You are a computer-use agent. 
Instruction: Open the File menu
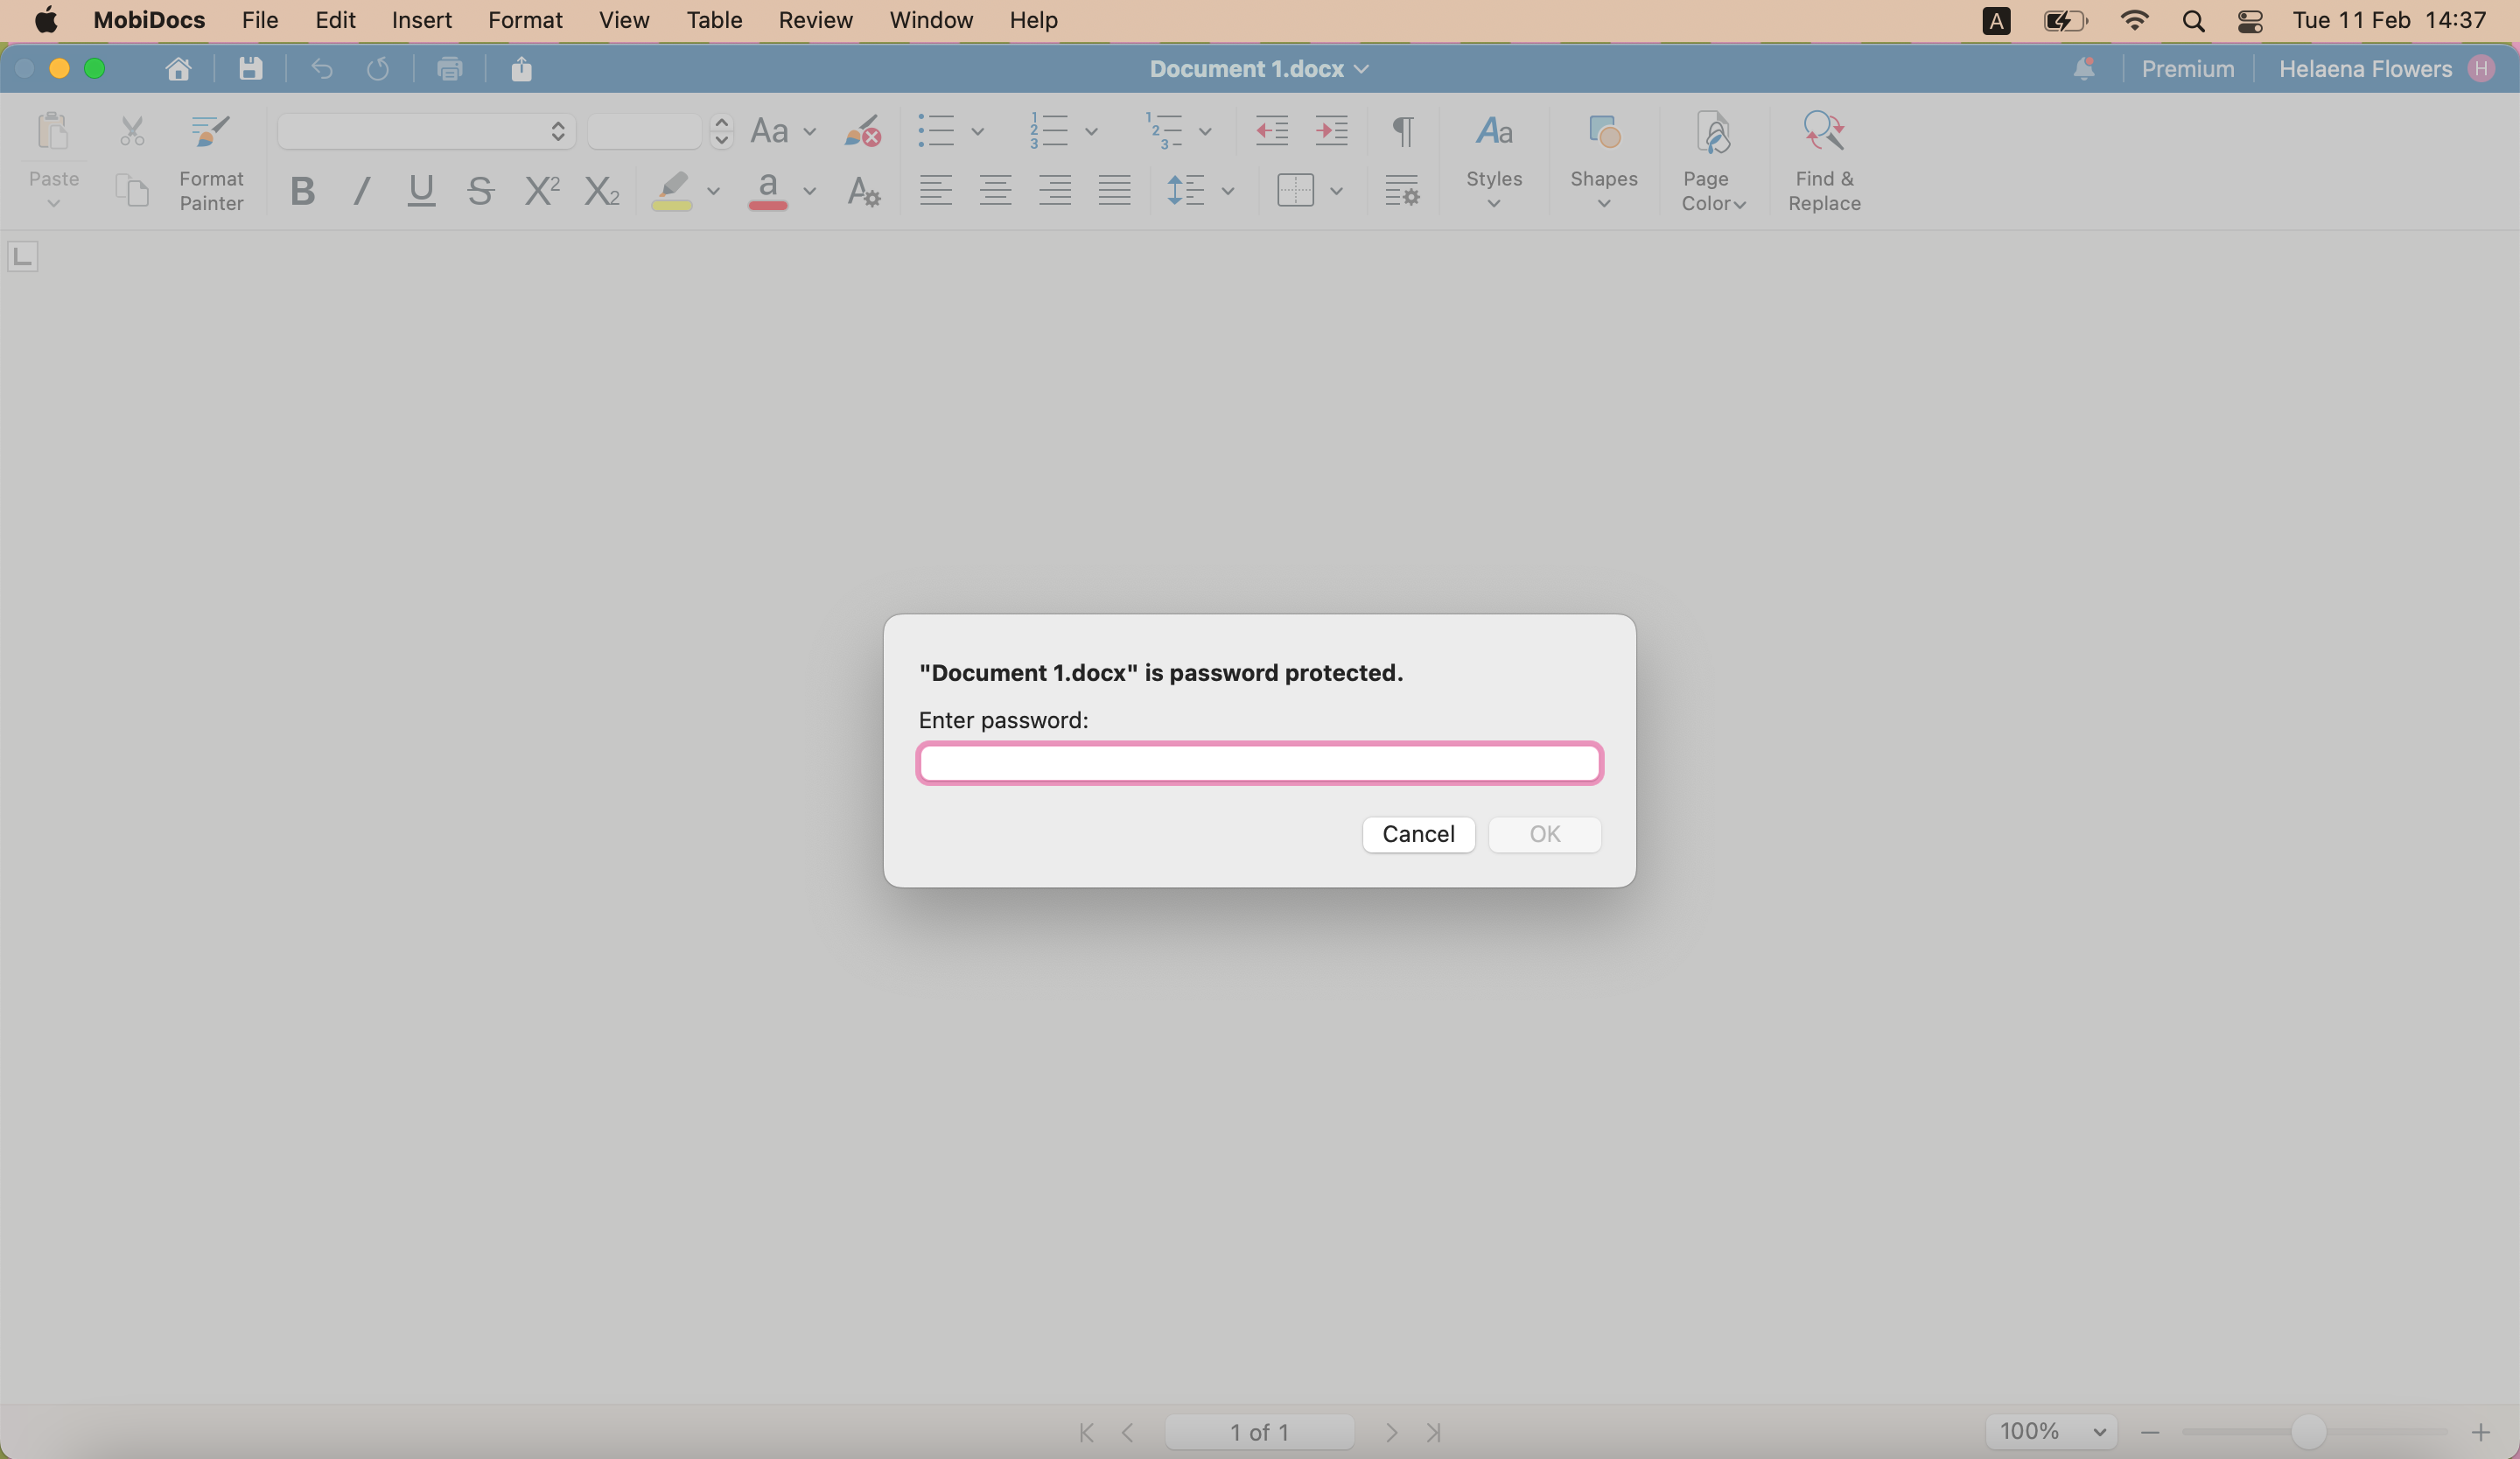pyautogui.click(x=260, y=20)
